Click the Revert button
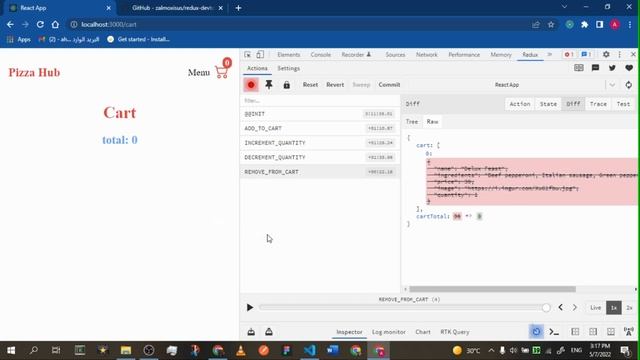640x360 pixels. point(335,85)
